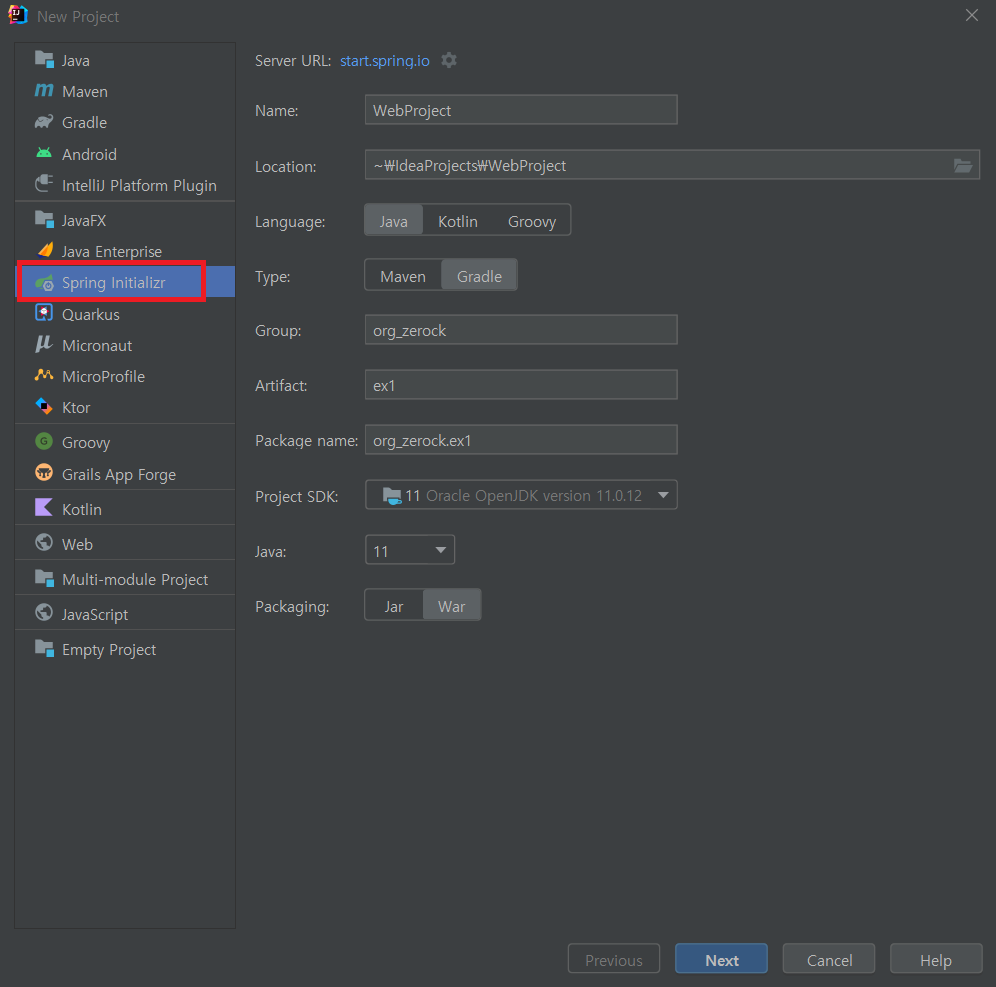Edit the Group field org_zerock

(x=521, y=330)
